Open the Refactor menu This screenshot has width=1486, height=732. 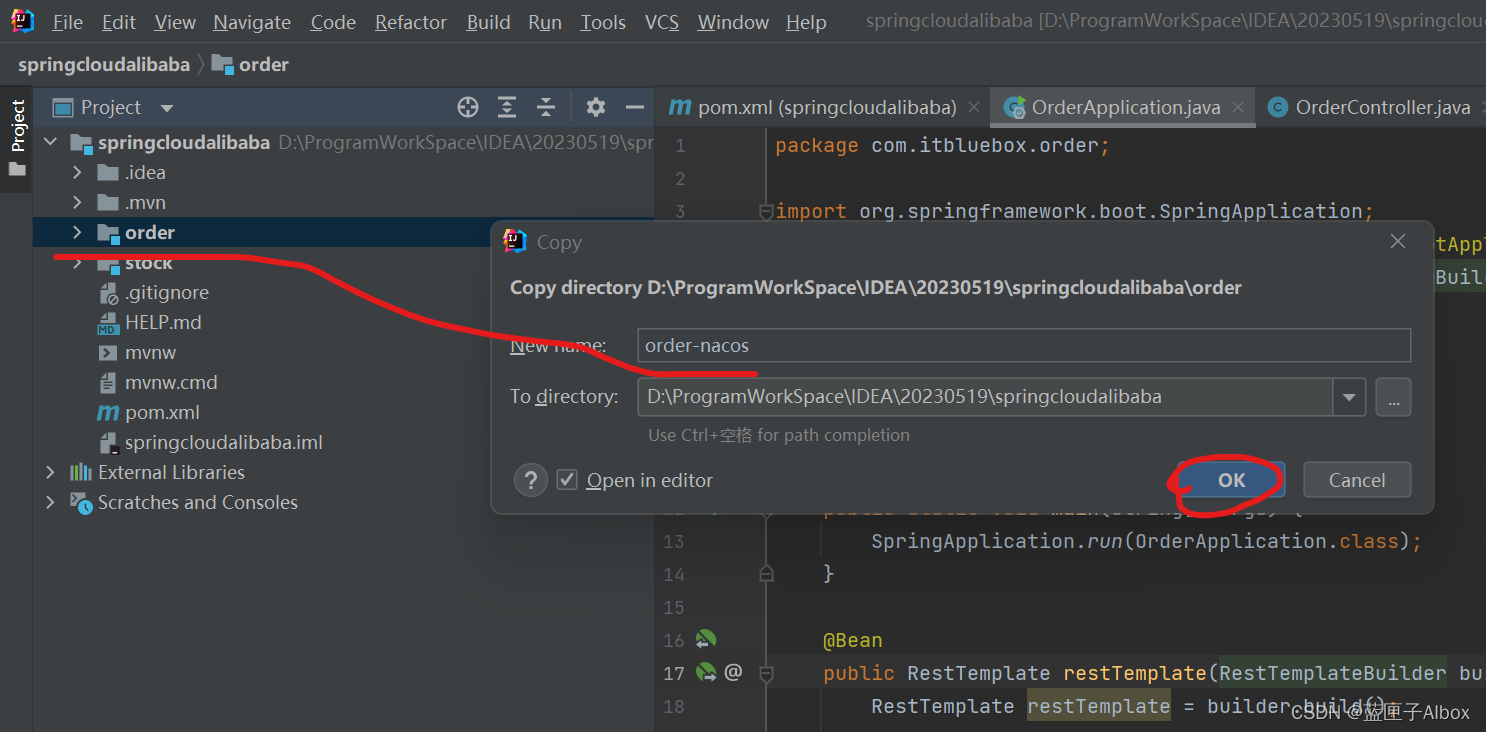click(x=411, y=22)
